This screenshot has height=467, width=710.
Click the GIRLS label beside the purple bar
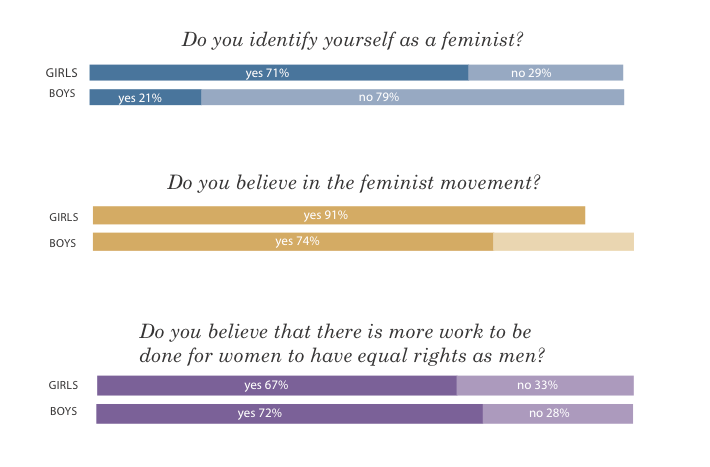tap(63, 385)
